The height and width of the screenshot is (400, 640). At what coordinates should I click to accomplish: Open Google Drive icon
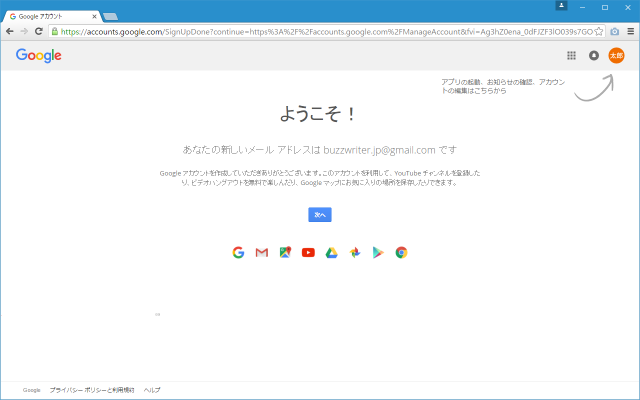(x=331, y=252)
